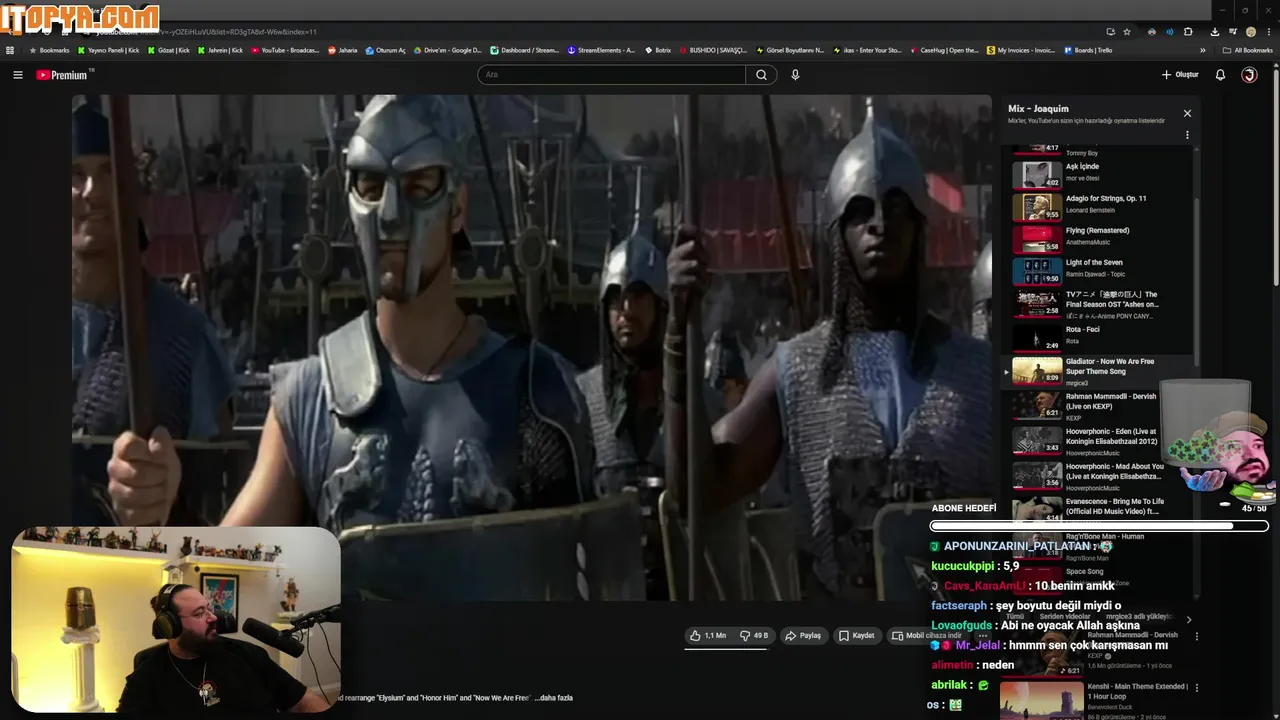The image size is (1280, 720).
Task: Play Adagio for Strings, Op. 11
Action: pyautogui.click(x=1100, y=206)
